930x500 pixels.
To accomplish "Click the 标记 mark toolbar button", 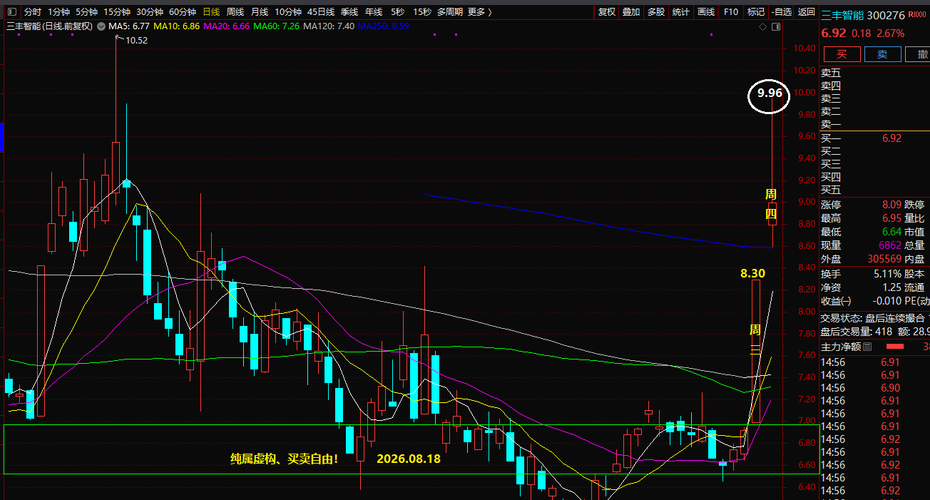I will [756, 12].
